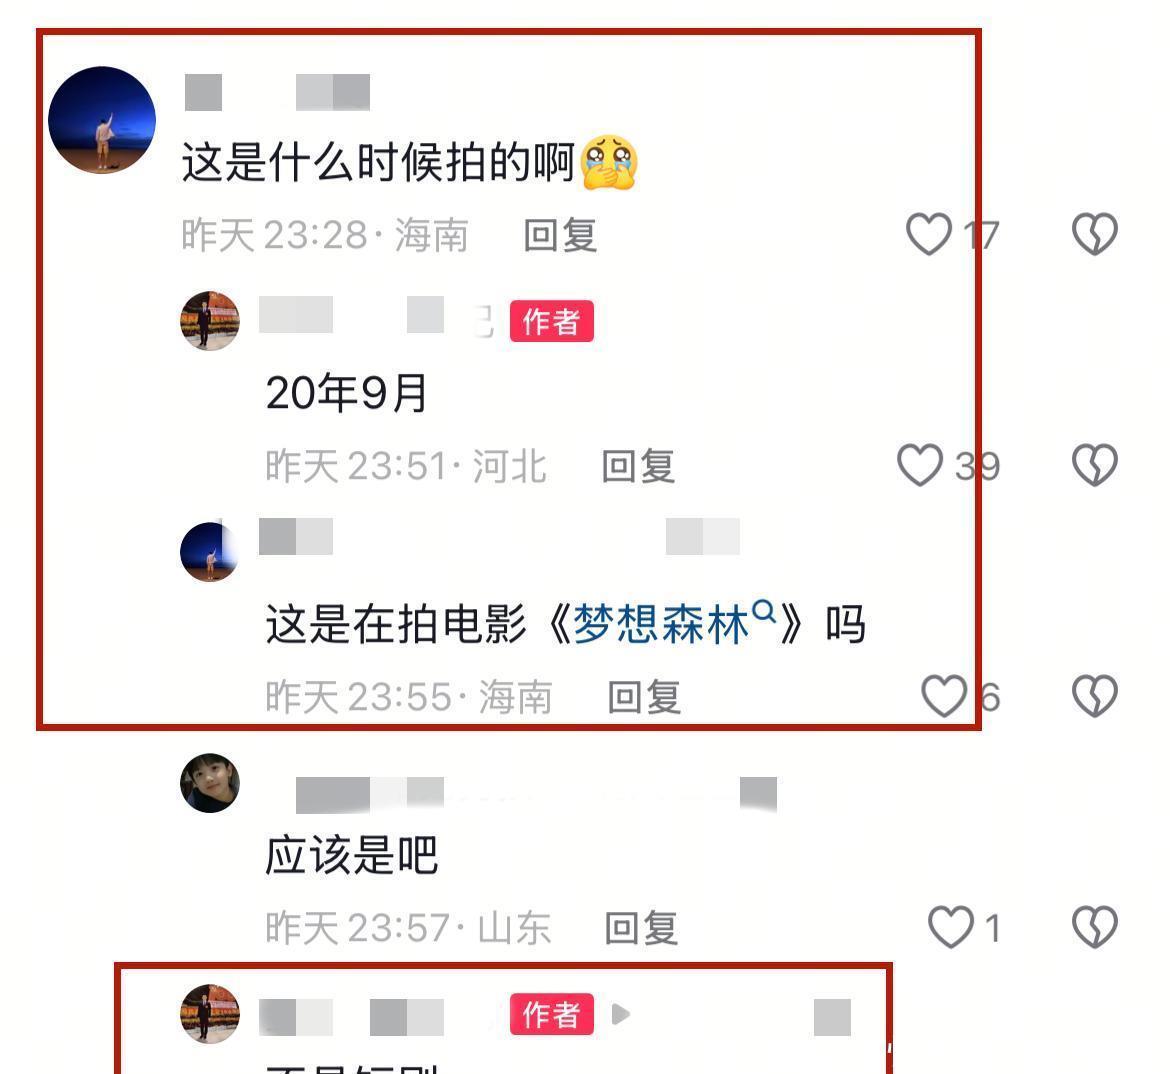Like the 梦想森林 movie question comment
Screen dimensions: 1170x1074
click(944, 696)
